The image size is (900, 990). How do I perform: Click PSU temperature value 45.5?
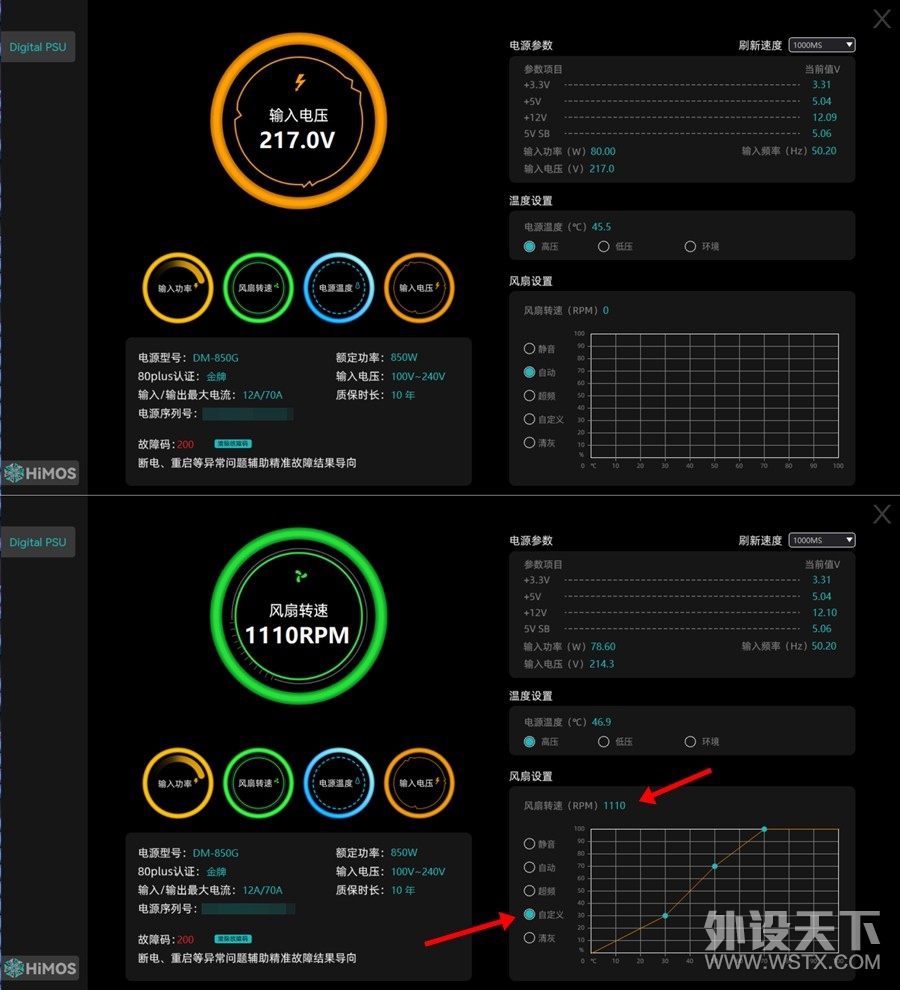point(601,227)
